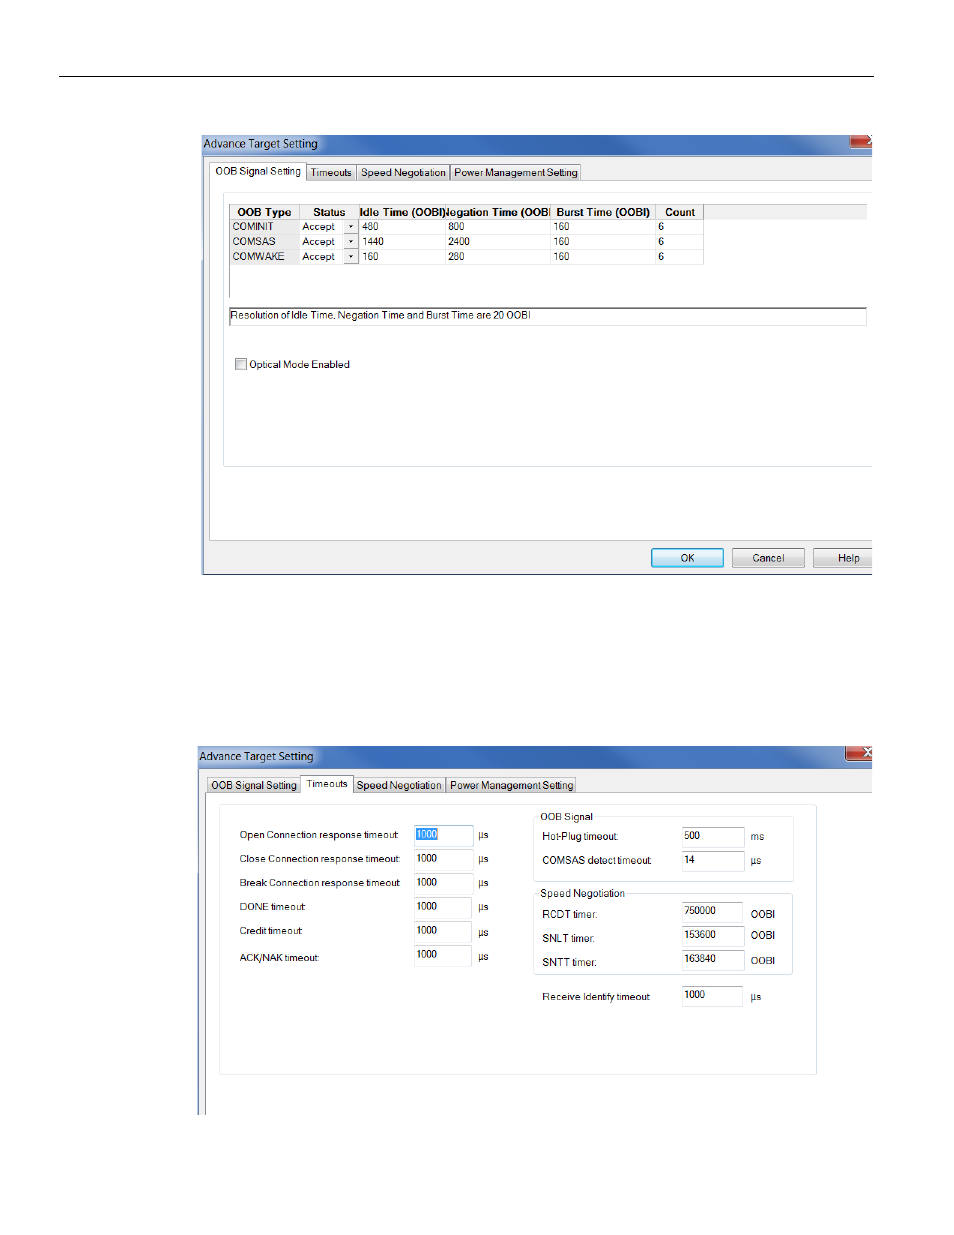
Task: Open Speed Negotiation tab in lower dialog
Action: click(399, 786)
